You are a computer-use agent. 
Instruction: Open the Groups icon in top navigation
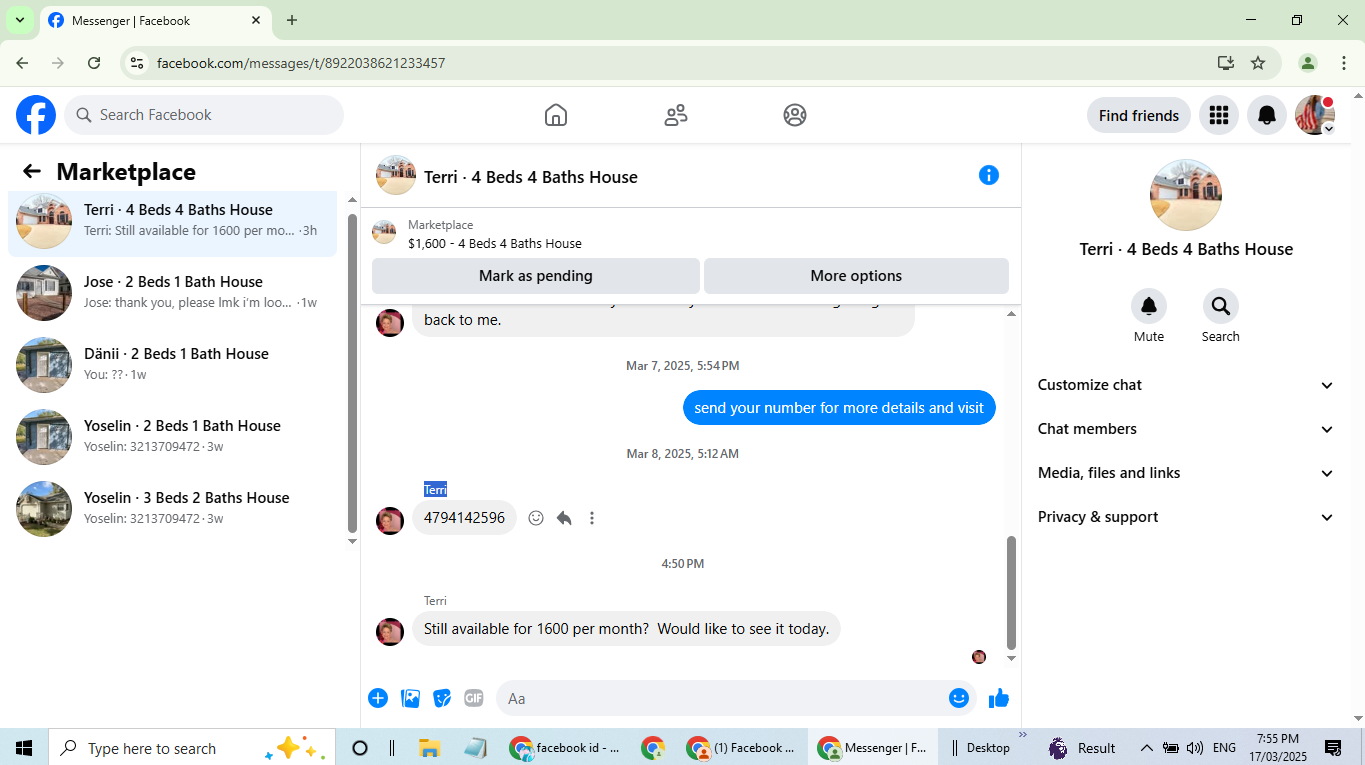coord(795,115)
